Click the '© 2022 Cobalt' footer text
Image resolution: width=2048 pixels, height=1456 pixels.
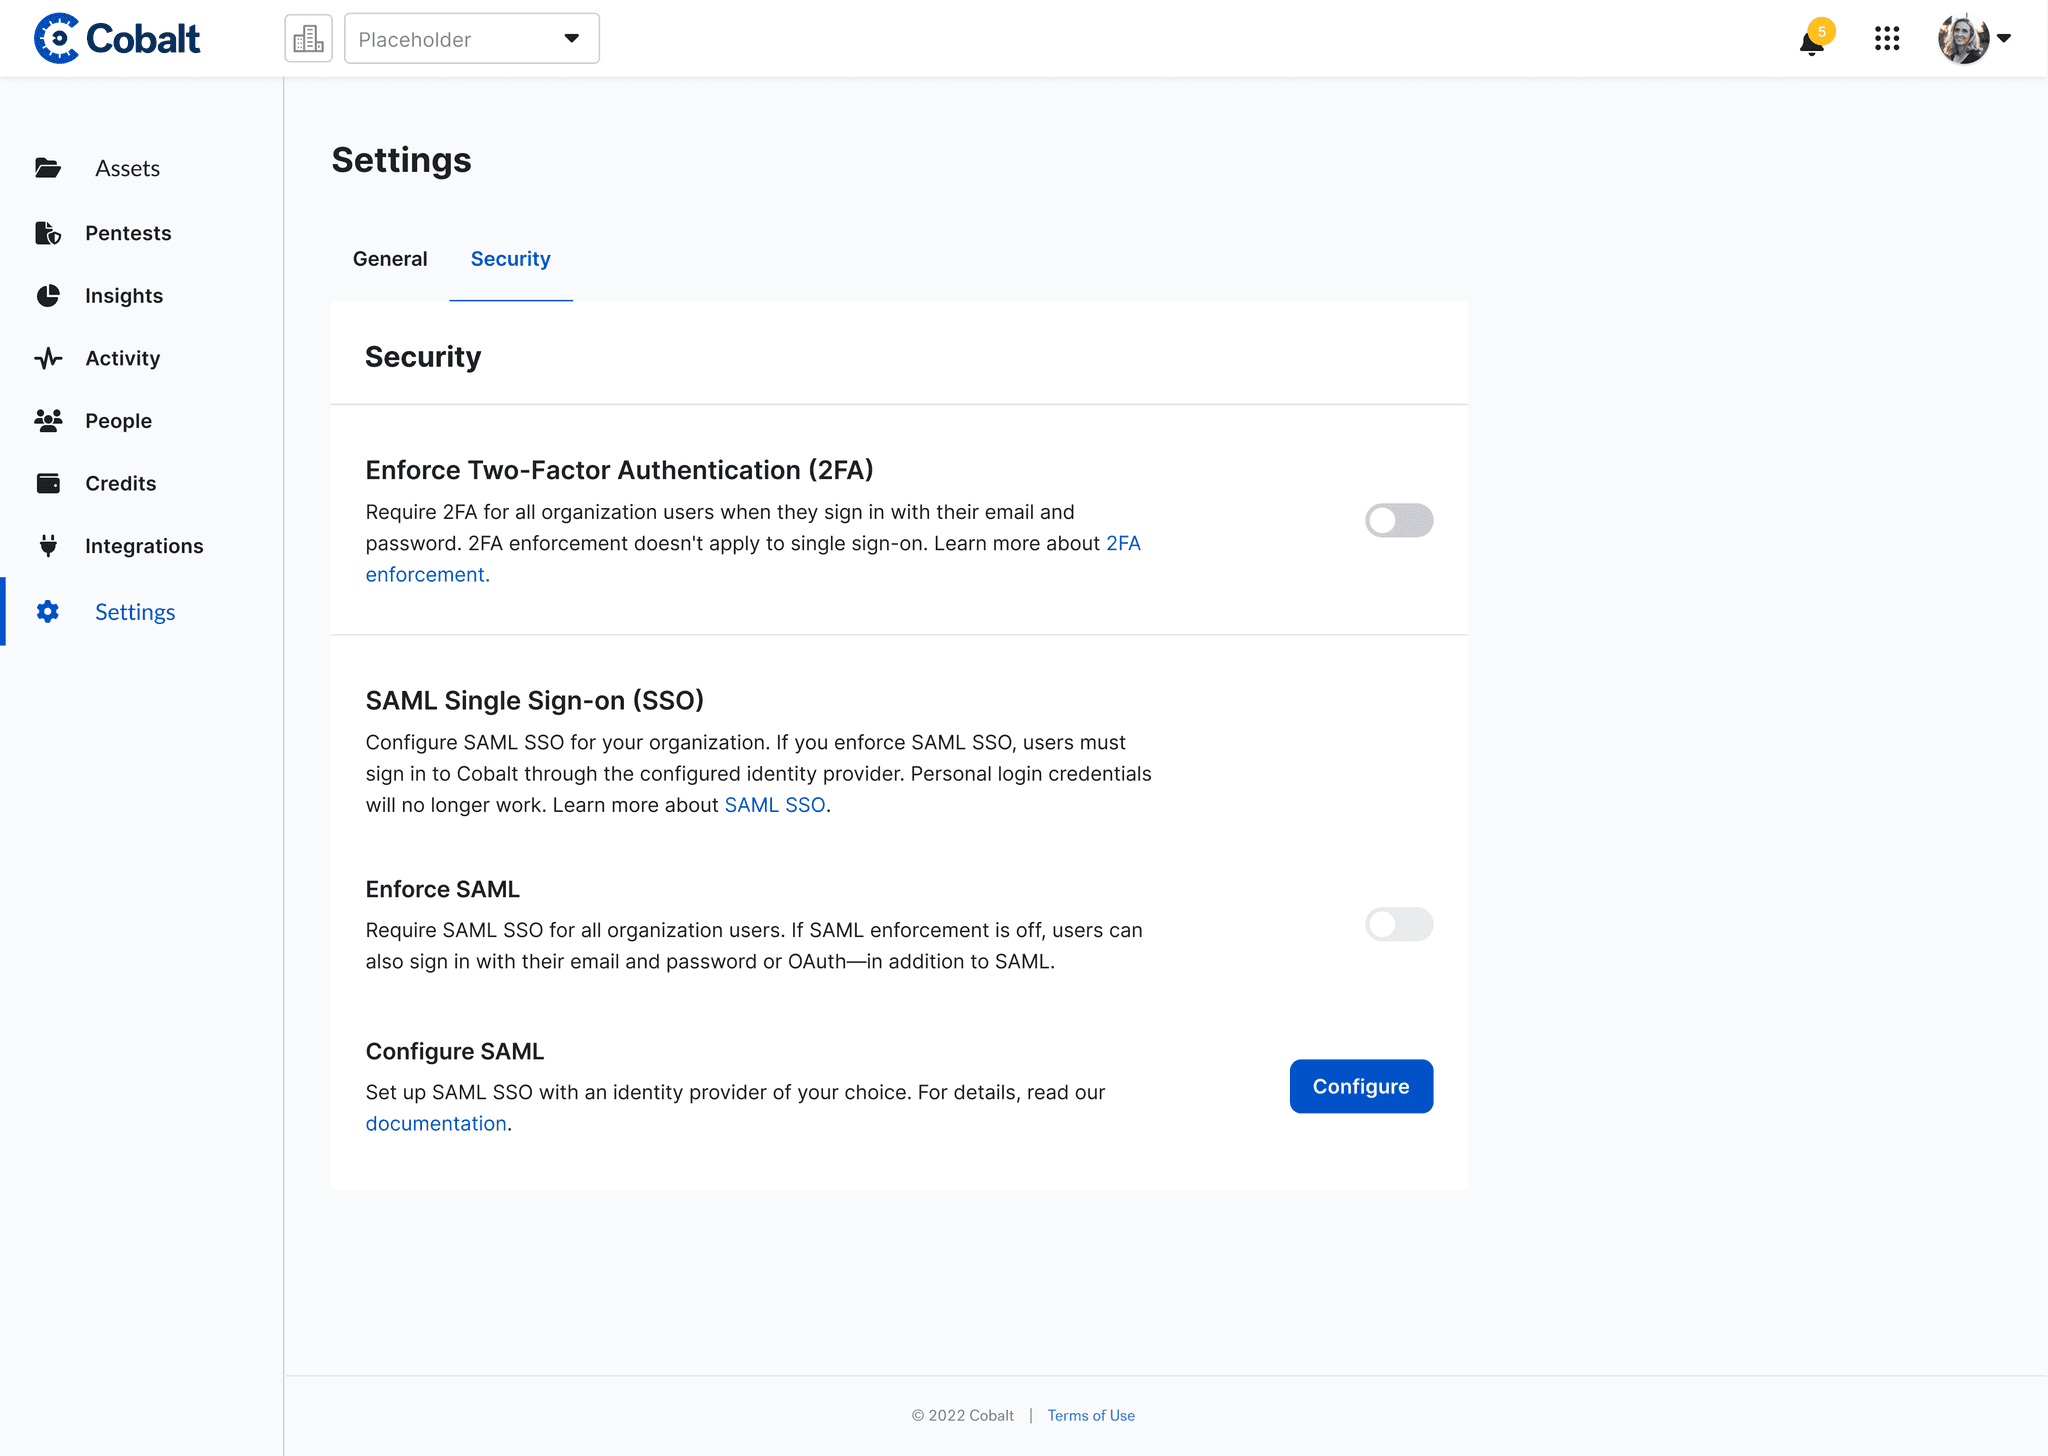point(962,1415)
